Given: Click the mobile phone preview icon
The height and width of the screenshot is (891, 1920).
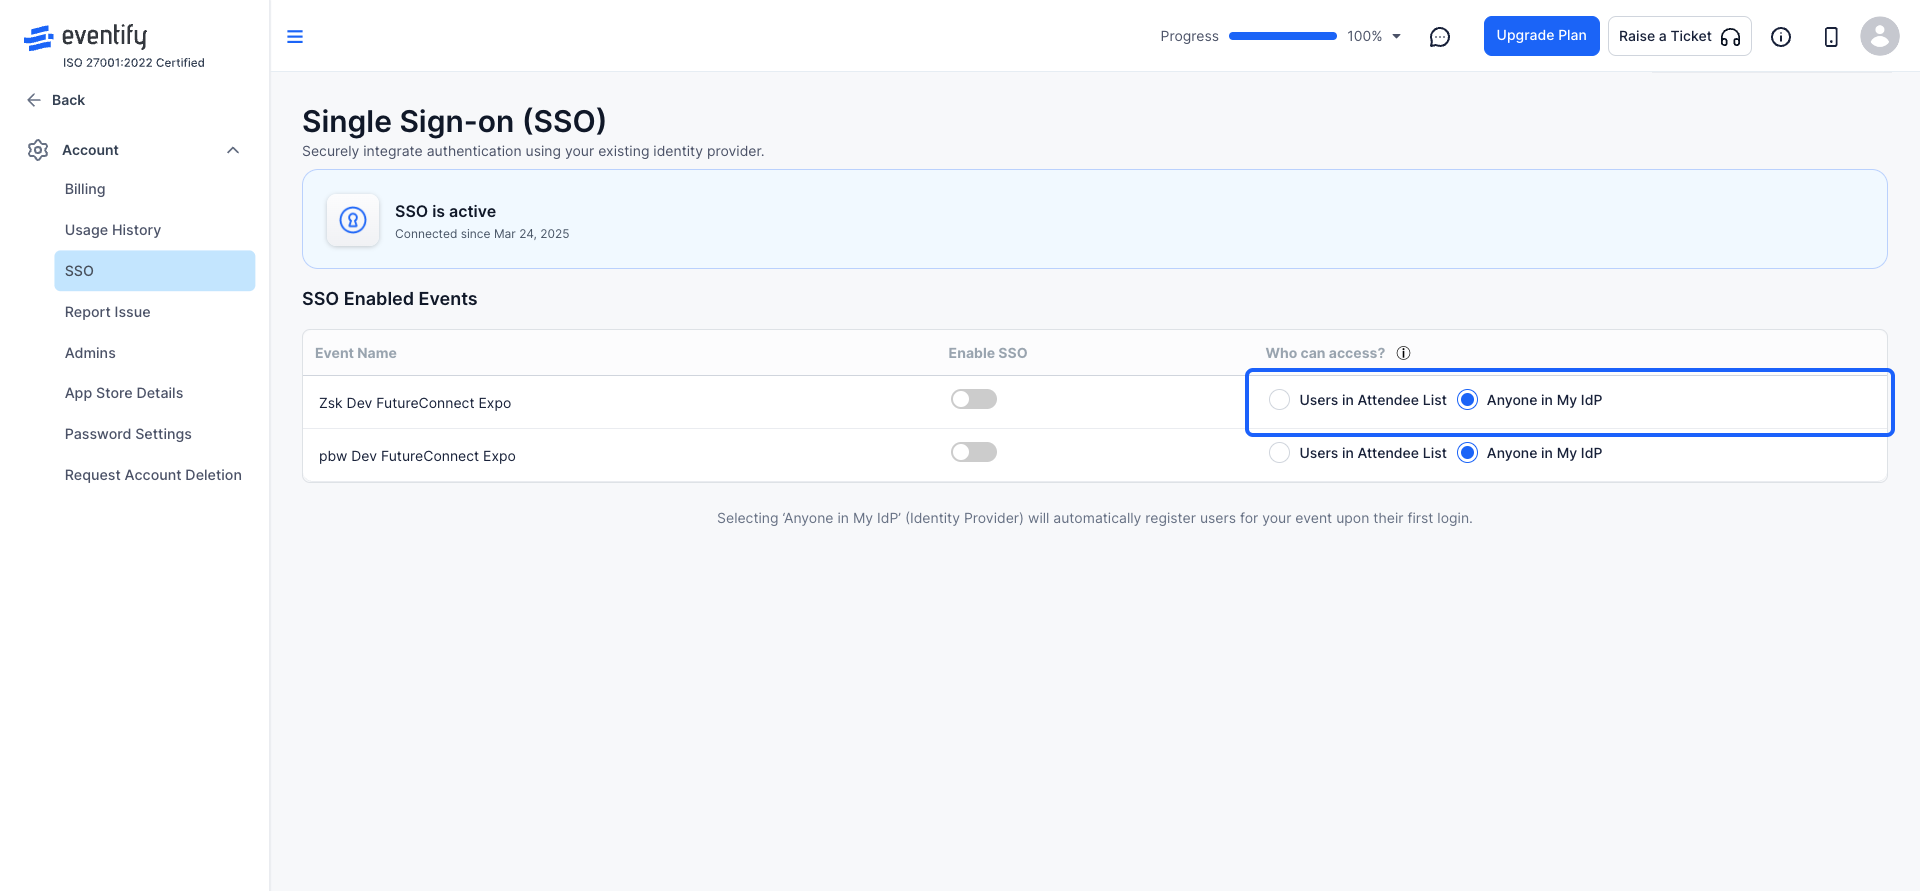Looking at the screenshot, I should click(1830, 37).
